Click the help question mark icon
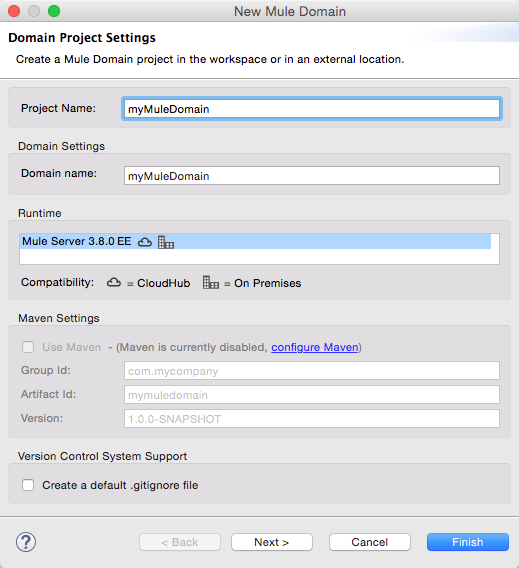Screen dimensions: 519x568 [26, 542]
